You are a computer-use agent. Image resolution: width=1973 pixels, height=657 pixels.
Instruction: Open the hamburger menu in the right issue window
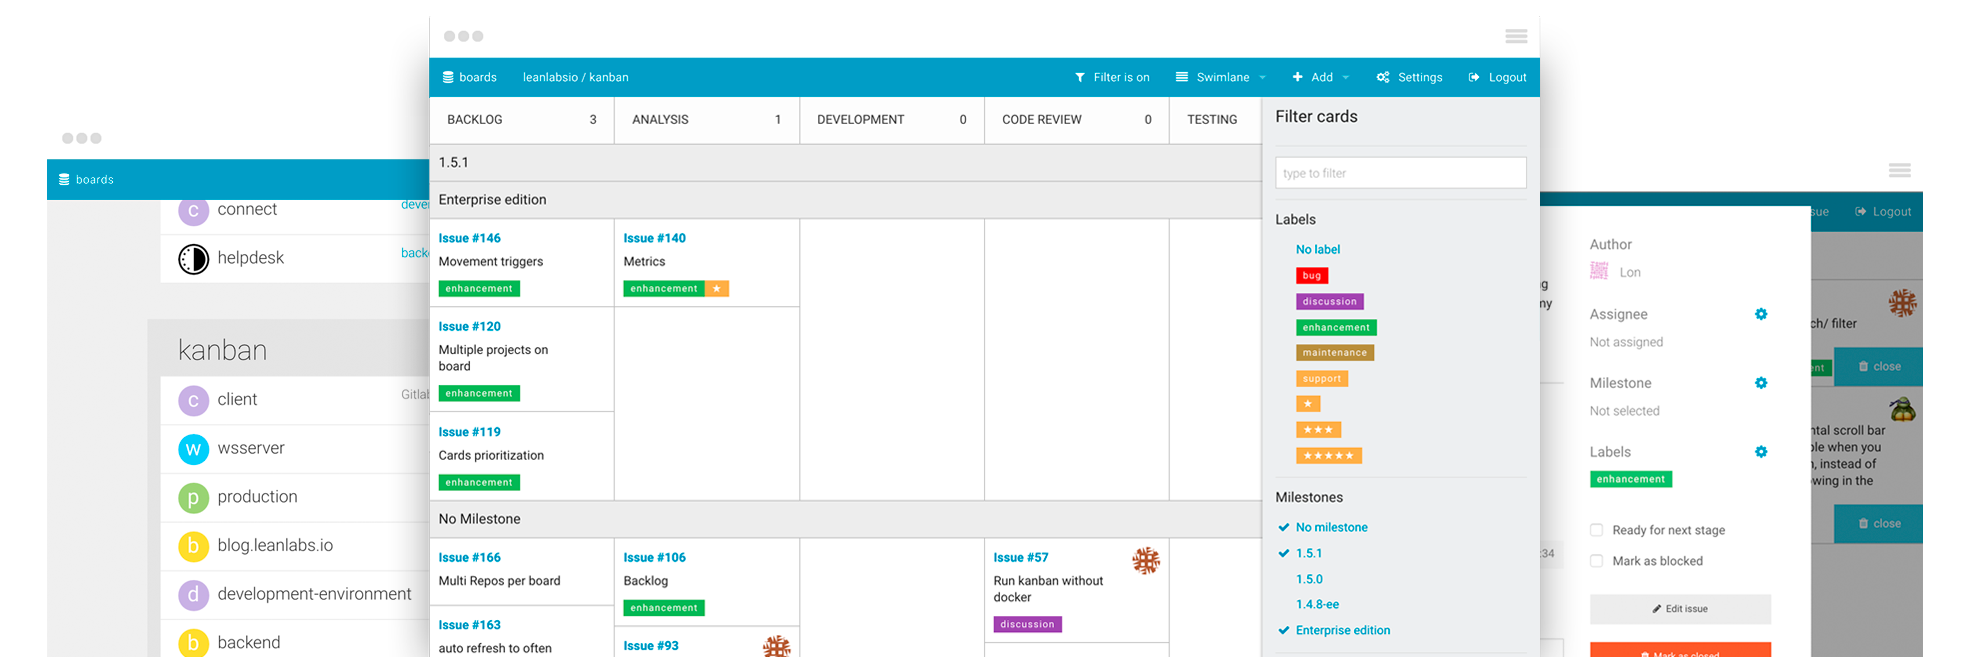click(x=1900, y=171)
